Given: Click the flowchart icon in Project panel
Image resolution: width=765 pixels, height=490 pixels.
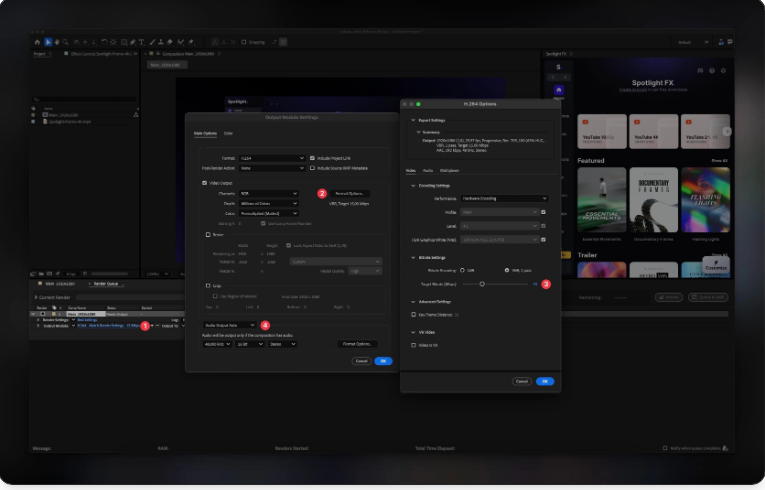Looking at the screenshot, I should (x=136, y=115).
